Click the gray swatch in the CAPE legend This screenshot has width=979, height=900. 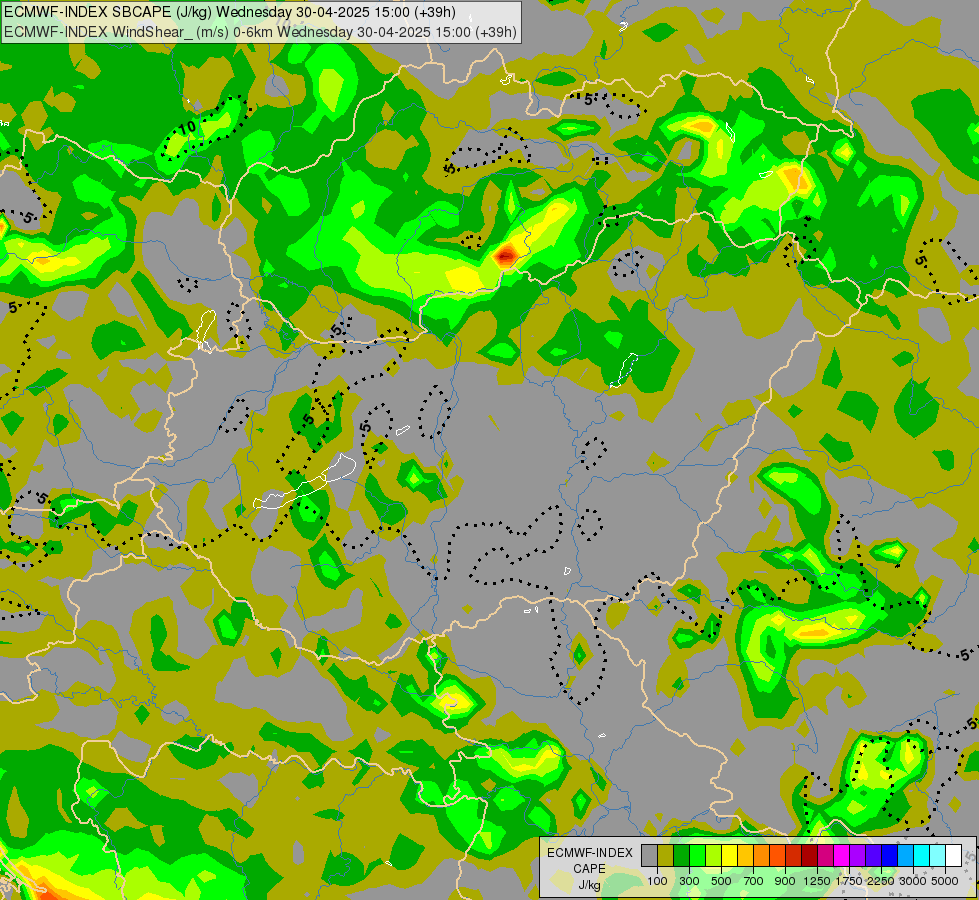pyautogui.click(x=649, y=856)
